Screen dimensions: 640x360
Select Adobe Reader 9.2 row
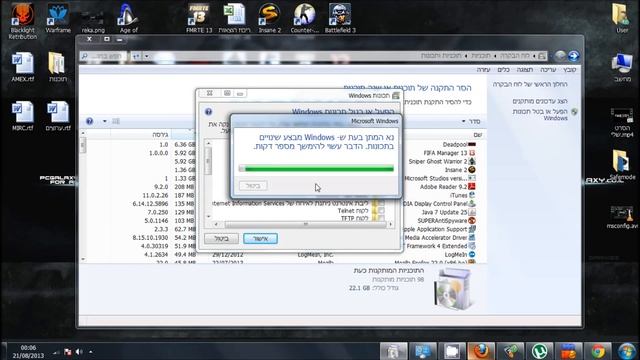[x=447, y=187]
